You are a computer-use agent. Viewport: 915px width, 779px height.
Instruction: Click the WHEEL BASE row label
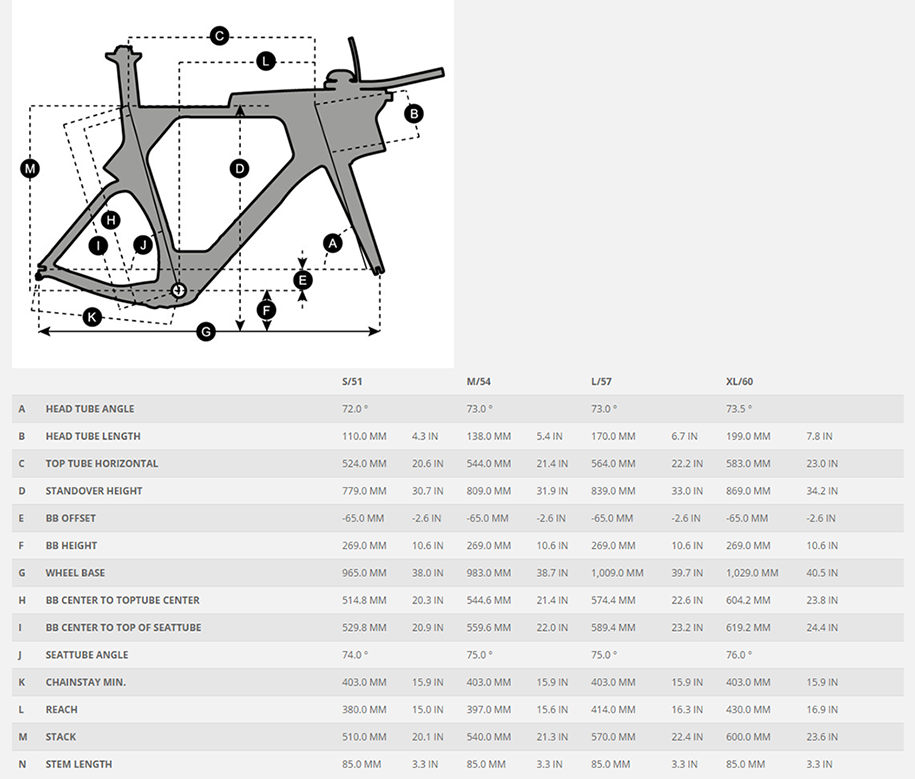coord(75,573)
